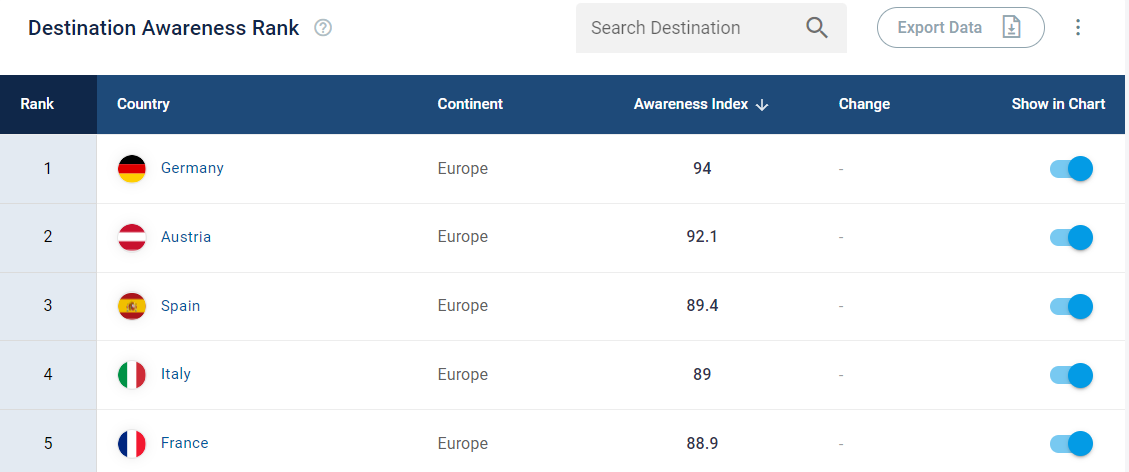Click the Change column header
Viewport: 1129px width, 472px height.
[x=864, y=104]
